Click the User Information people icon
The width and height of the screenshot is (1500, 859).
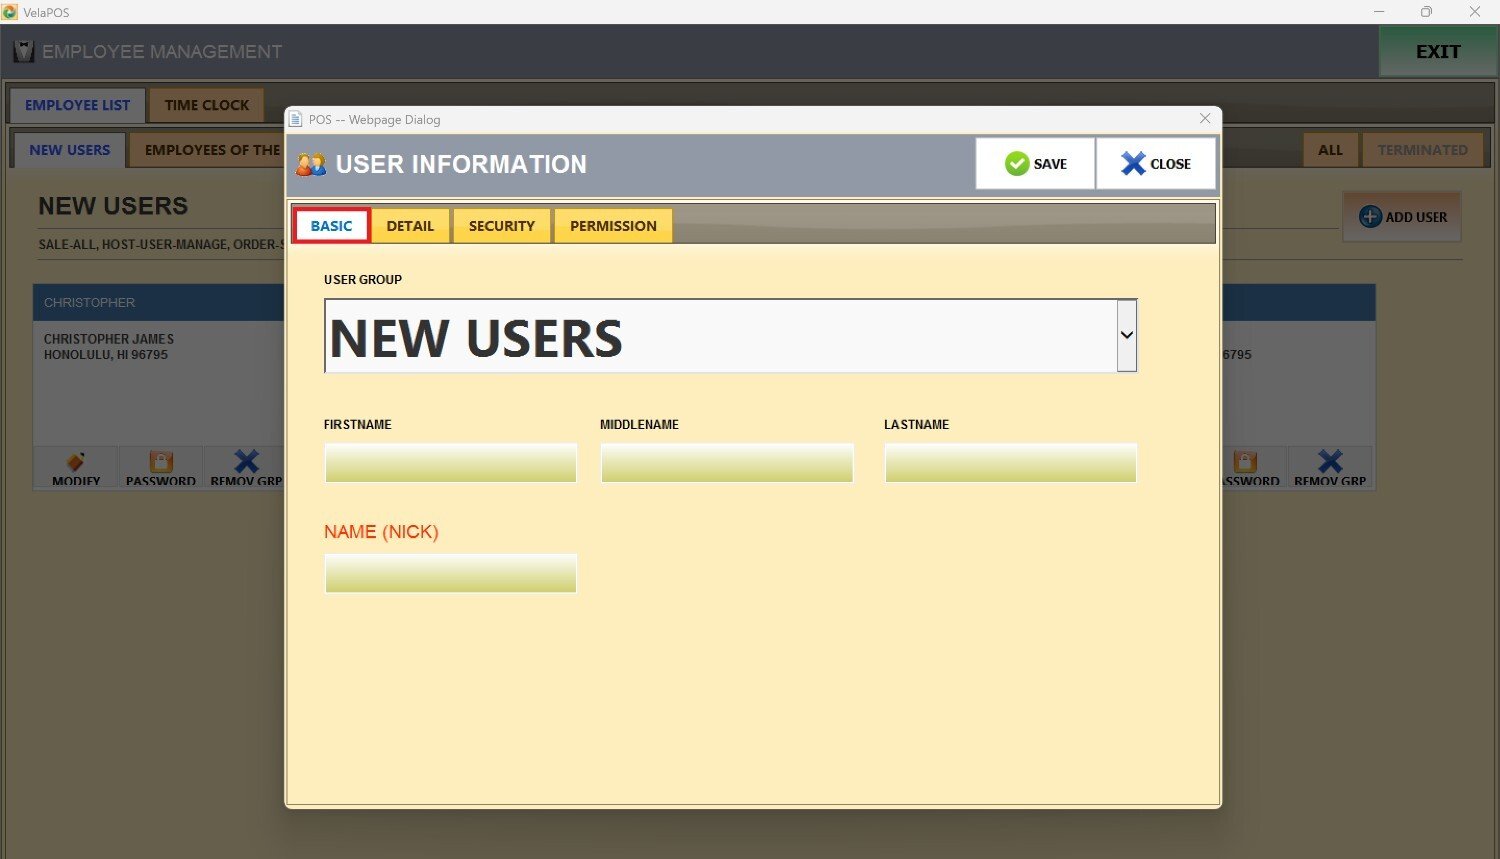pos(311,165)
